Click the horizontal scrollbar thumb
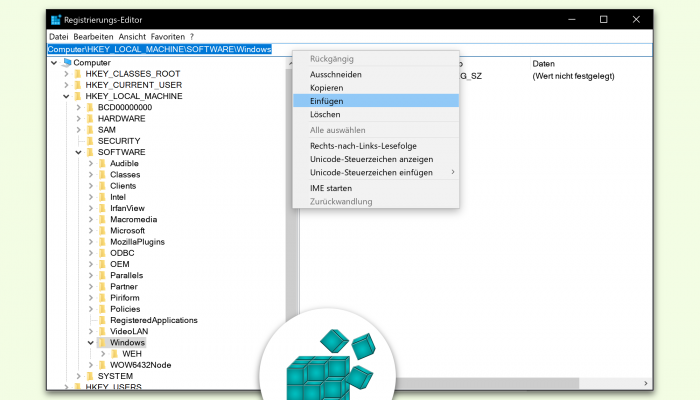 click(x=487, y=383)
